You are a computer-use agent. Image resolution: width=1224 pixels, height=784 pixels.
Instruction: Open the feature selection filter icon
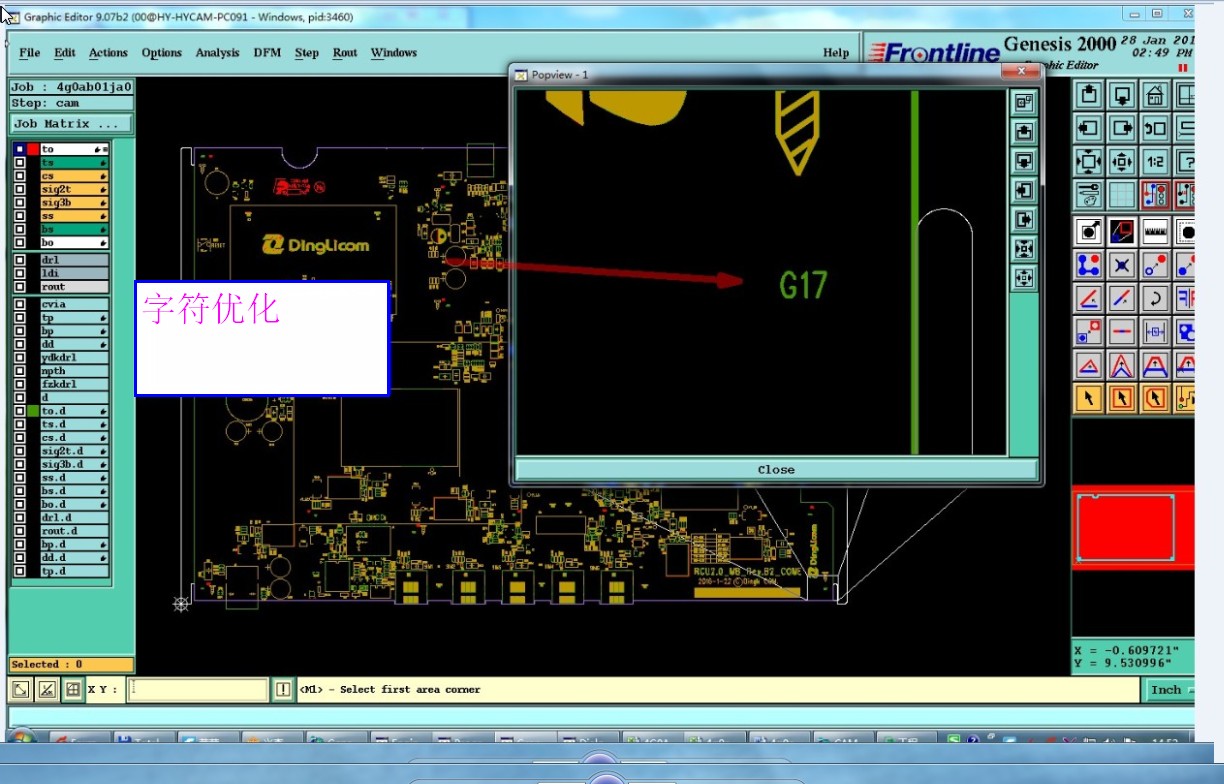coord(1088,231)
